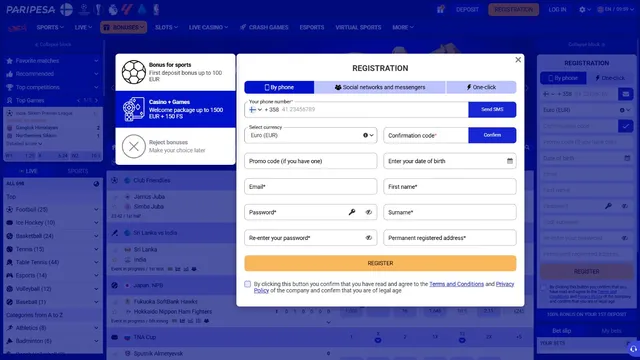Choose the Casino + Games welcome package
Viewport: 640px width, 360px height.
click(175, 109)
